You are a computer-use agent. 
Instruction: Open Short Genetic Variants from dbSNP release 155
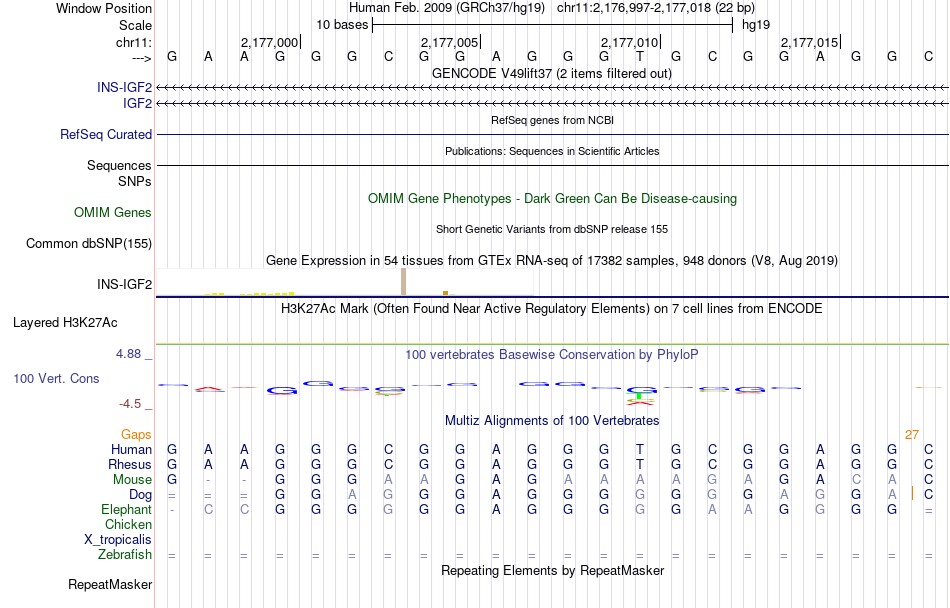[552, 229]
